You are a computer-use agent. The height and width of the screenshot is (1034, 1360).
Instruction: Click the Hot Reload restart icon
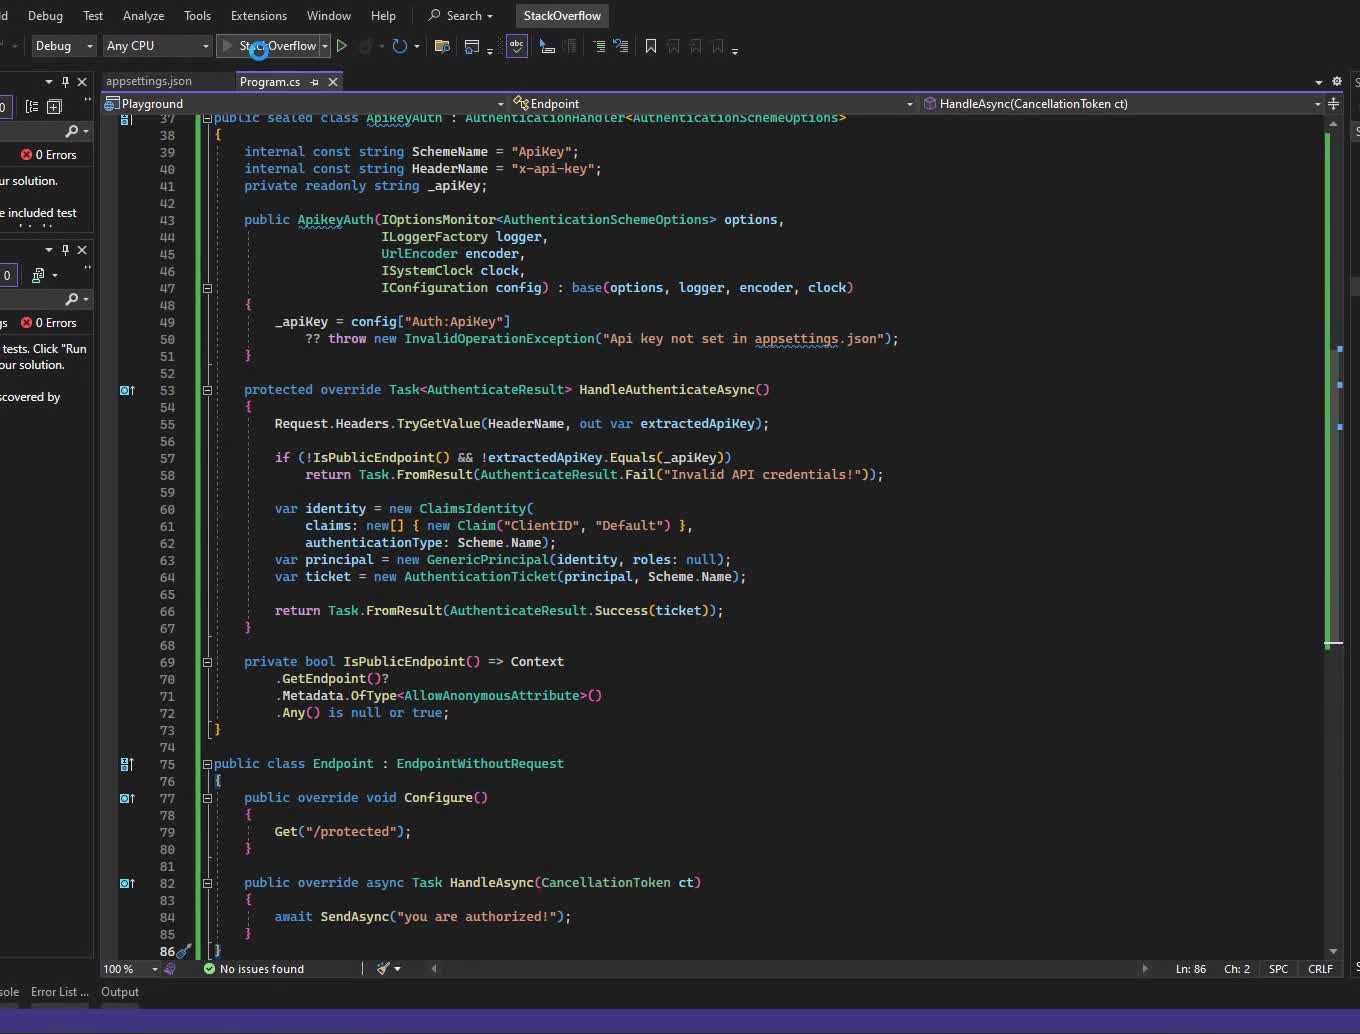[x=399, y=46]
